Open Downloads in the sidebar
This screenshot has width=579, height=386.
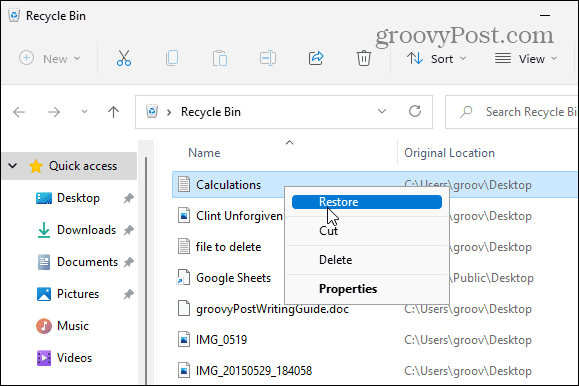click(x=86, y=230)
